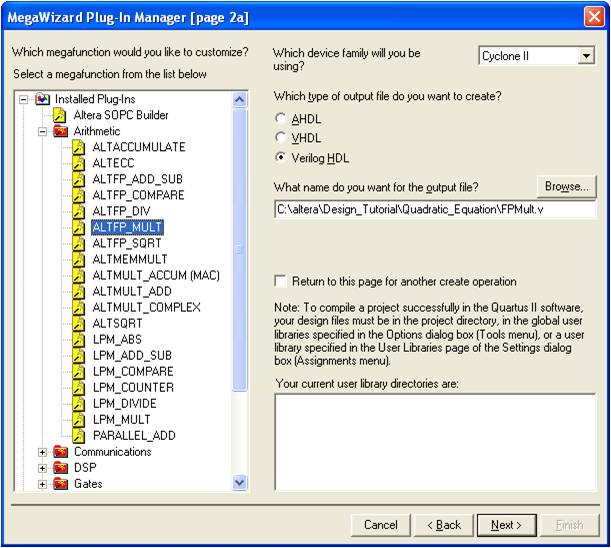Screen dimensions: 611x548
Task: Select ALTFP_DIV in the megafunction list
Action: coord(121,211)
